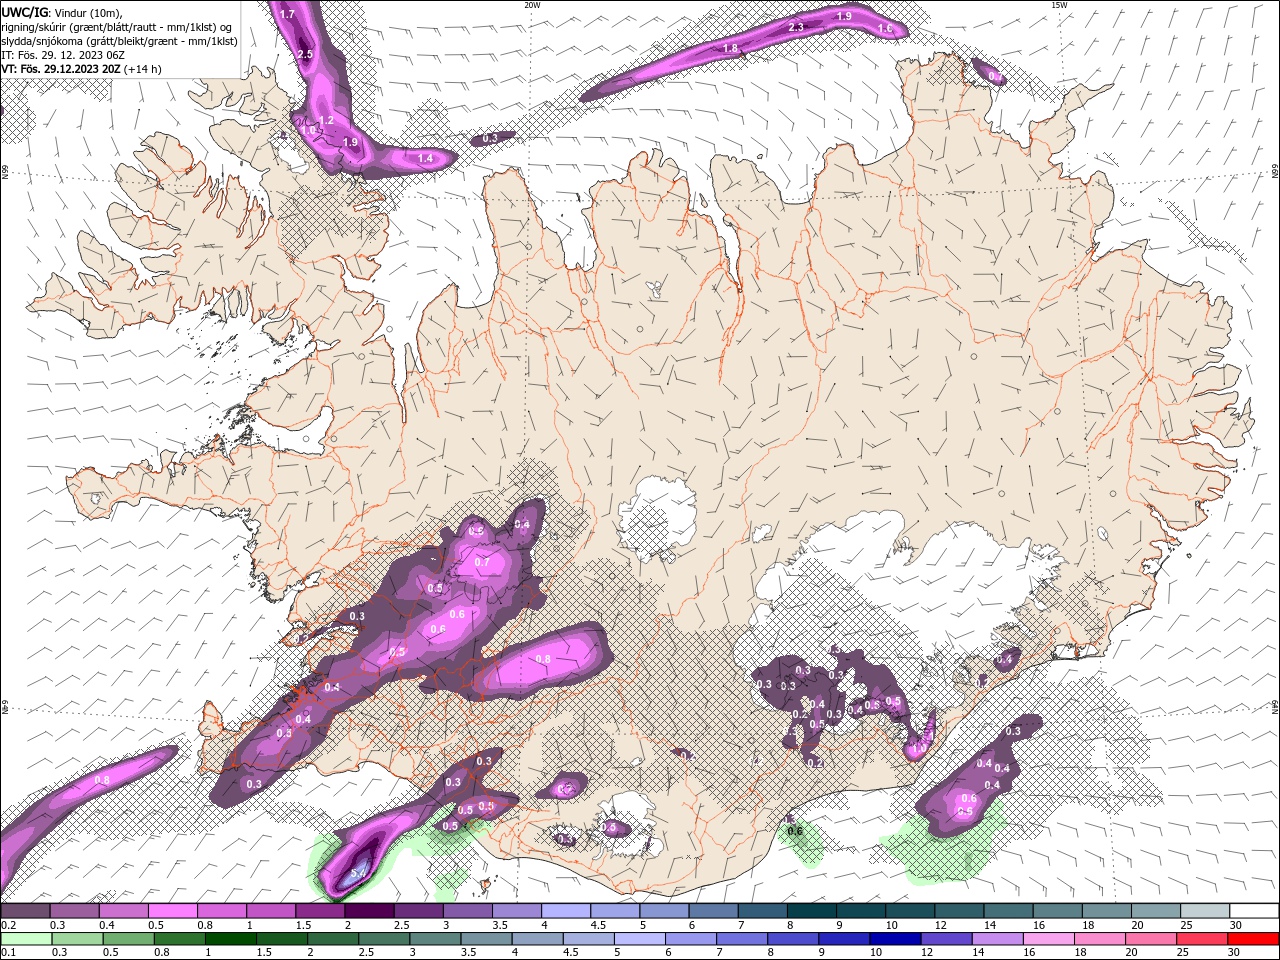Pick the light grey sleet/snow swatch labelled 25
Screen dimensions: 1280x960
(1205, 910)
